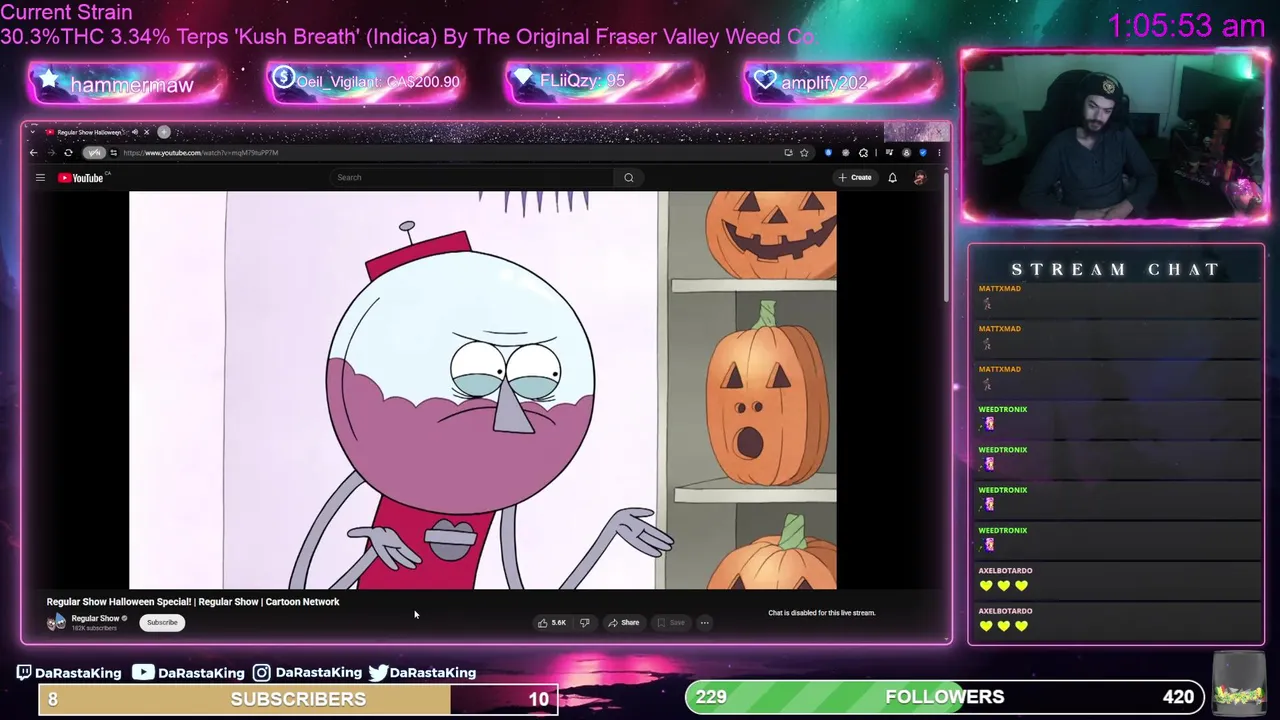Focus the YouTube search field

click(x=472, y=178)
